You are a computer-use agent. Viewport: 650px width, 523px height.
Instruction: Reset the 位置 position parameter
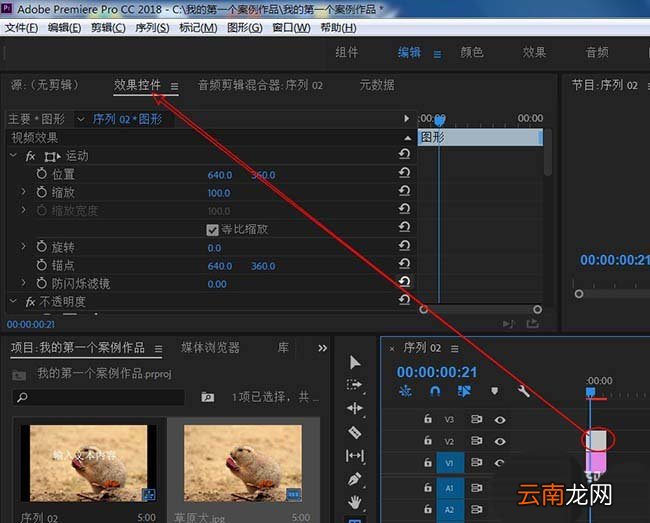click(x=404, y=172)
